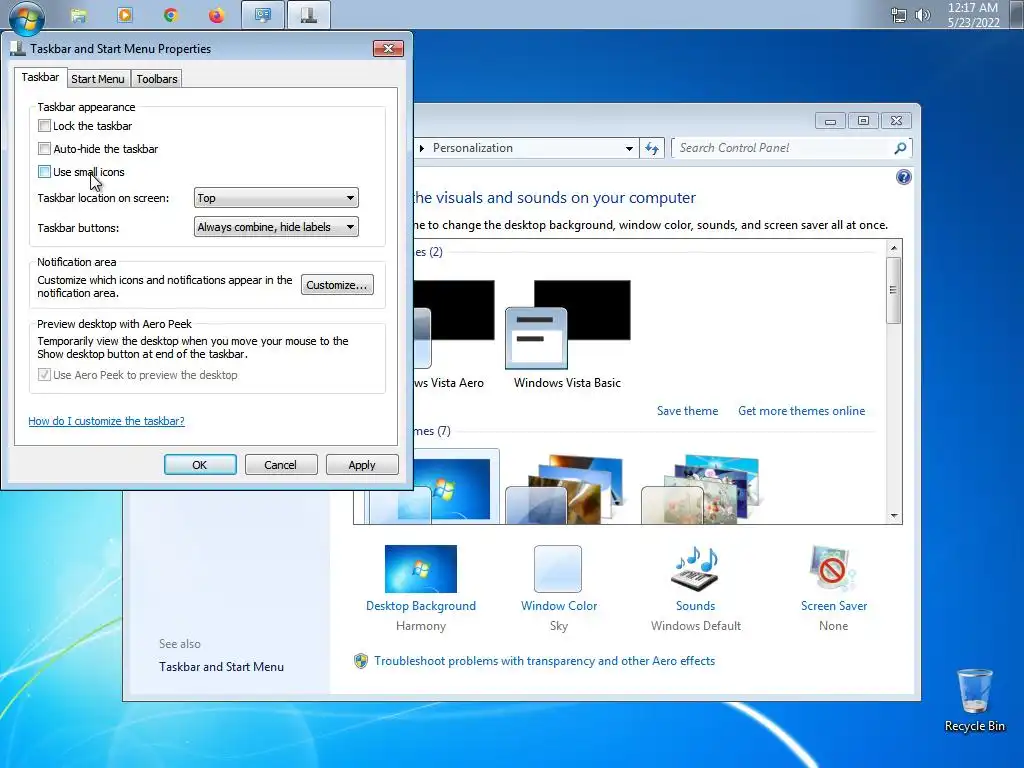Show the clock and date
This screenshot has height=768, width=1024.
point(973,15)
